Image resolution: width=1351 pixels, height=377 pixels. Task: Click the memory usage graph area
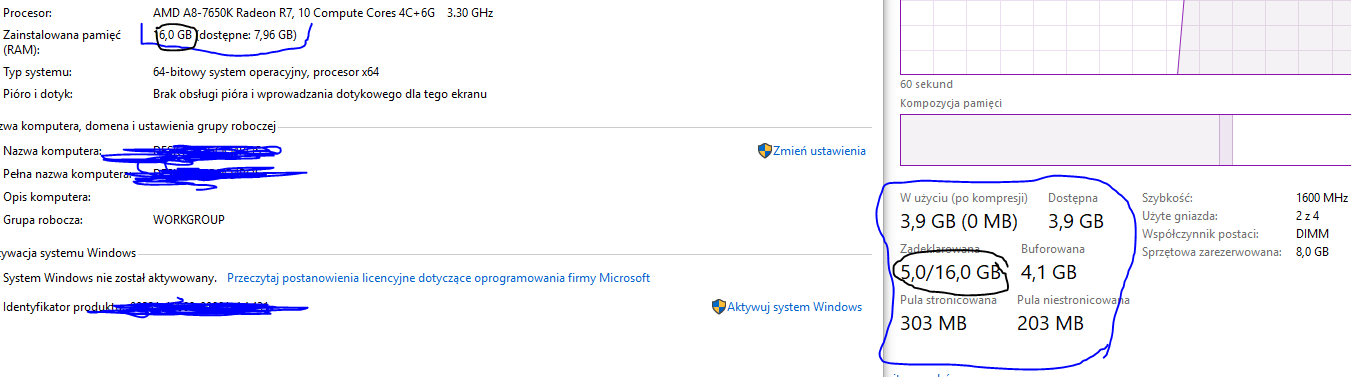coord(1125,37)
